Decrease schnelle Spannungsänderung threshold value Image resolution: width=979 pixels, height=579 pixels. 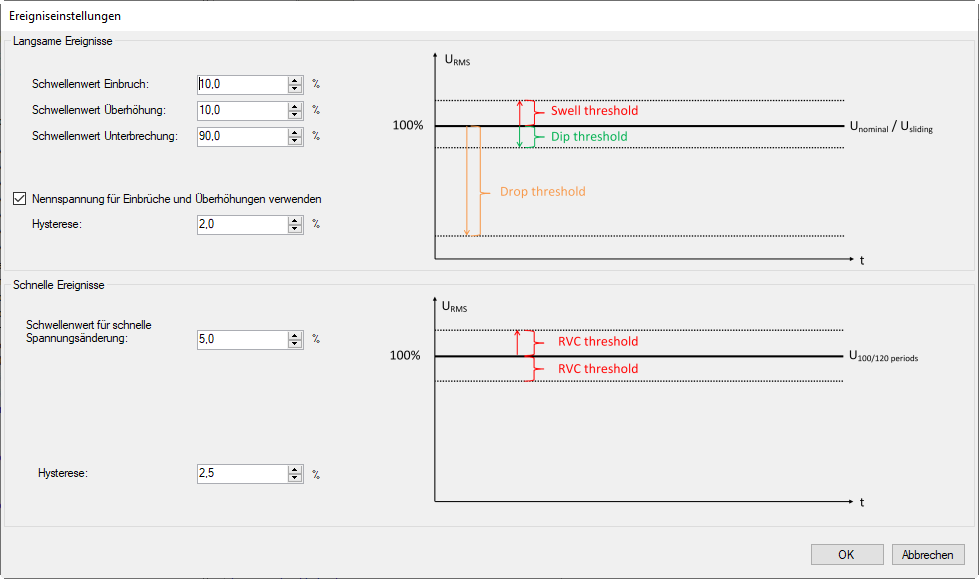pyautogui.click(x=295, y=344)
